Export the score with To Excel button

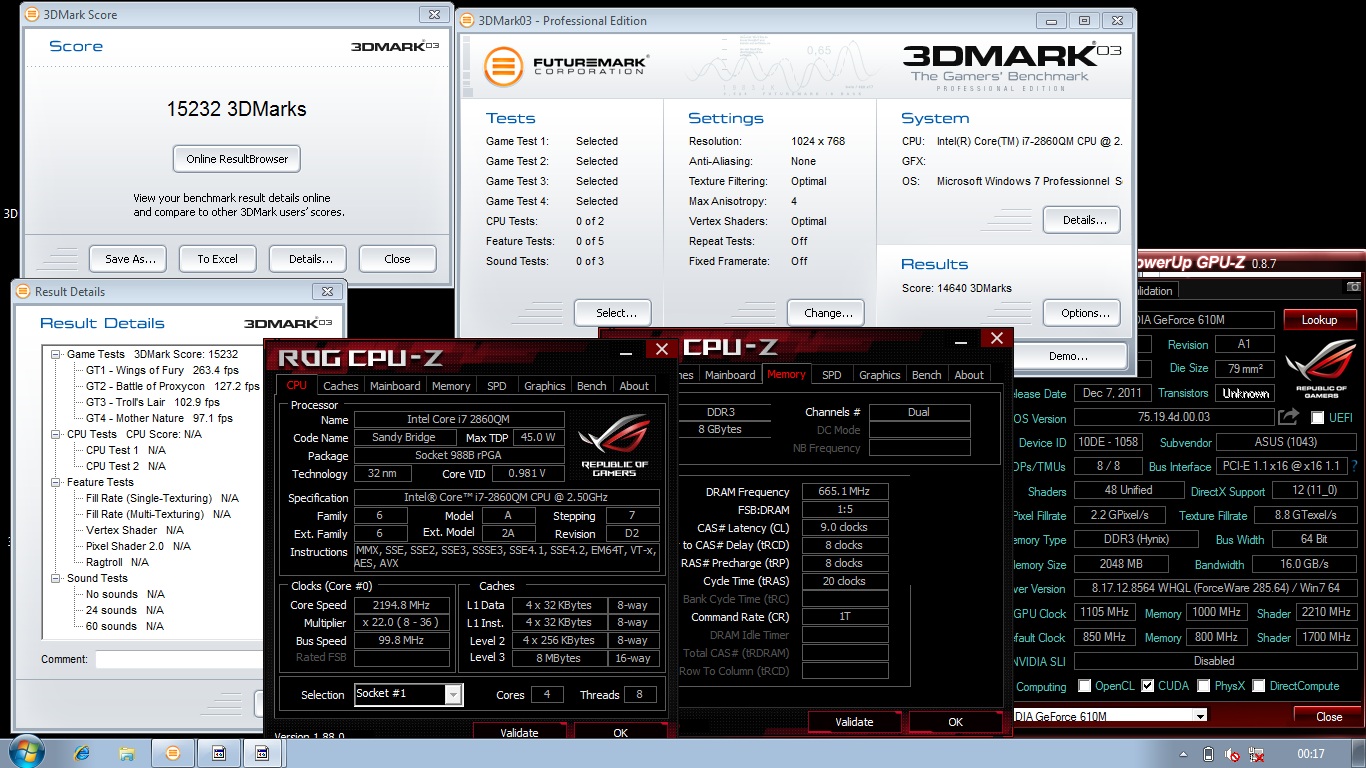click(x=217, y=258)
